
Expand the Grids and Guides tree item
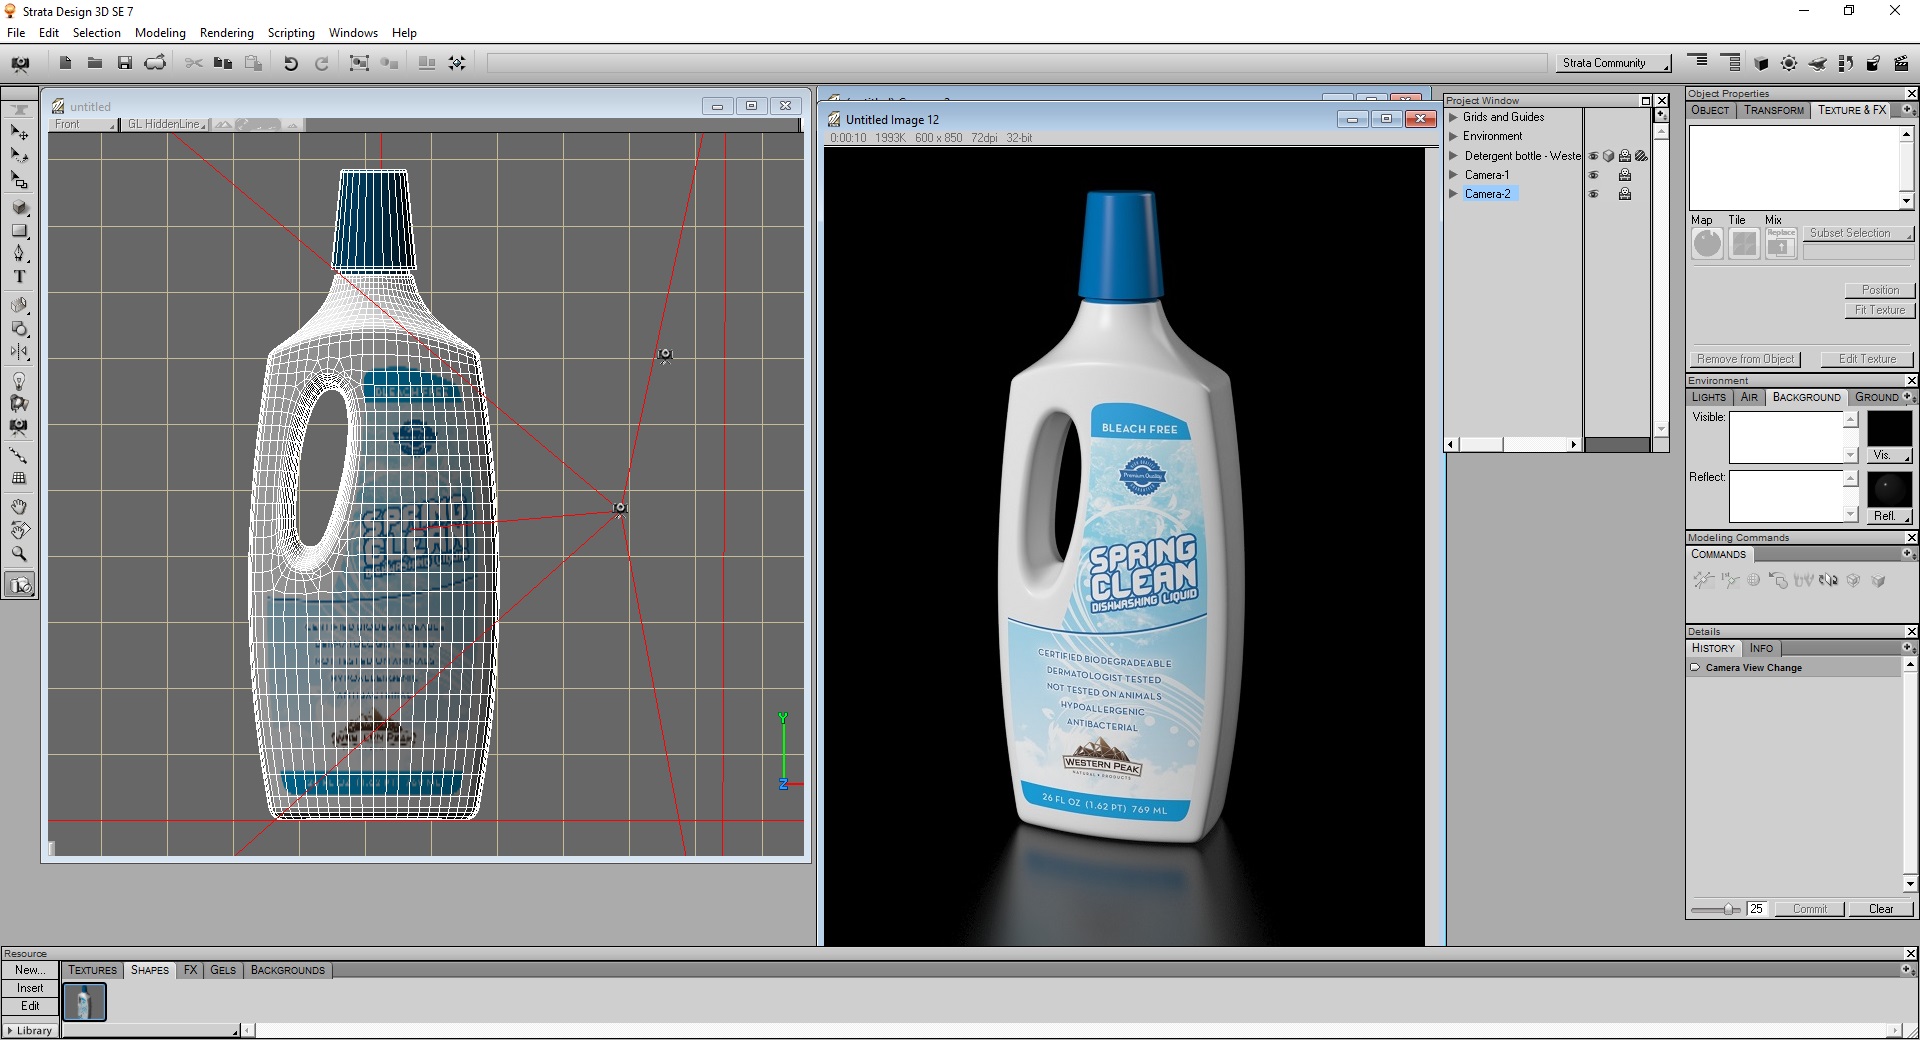point(1454,117)
